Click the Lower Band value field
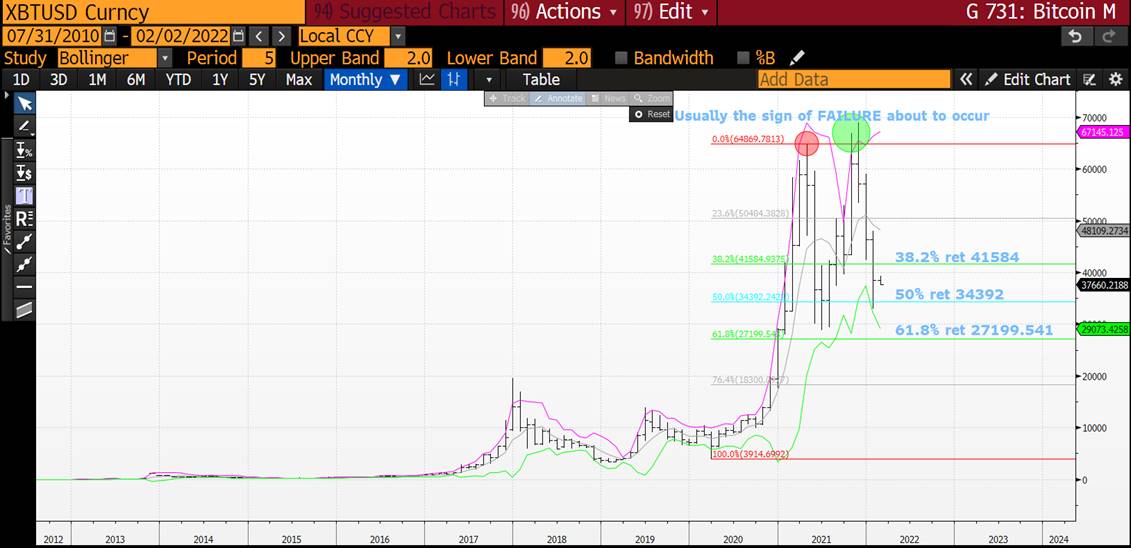The height and width of the screenshot is (548, 1131). [566, 58]
